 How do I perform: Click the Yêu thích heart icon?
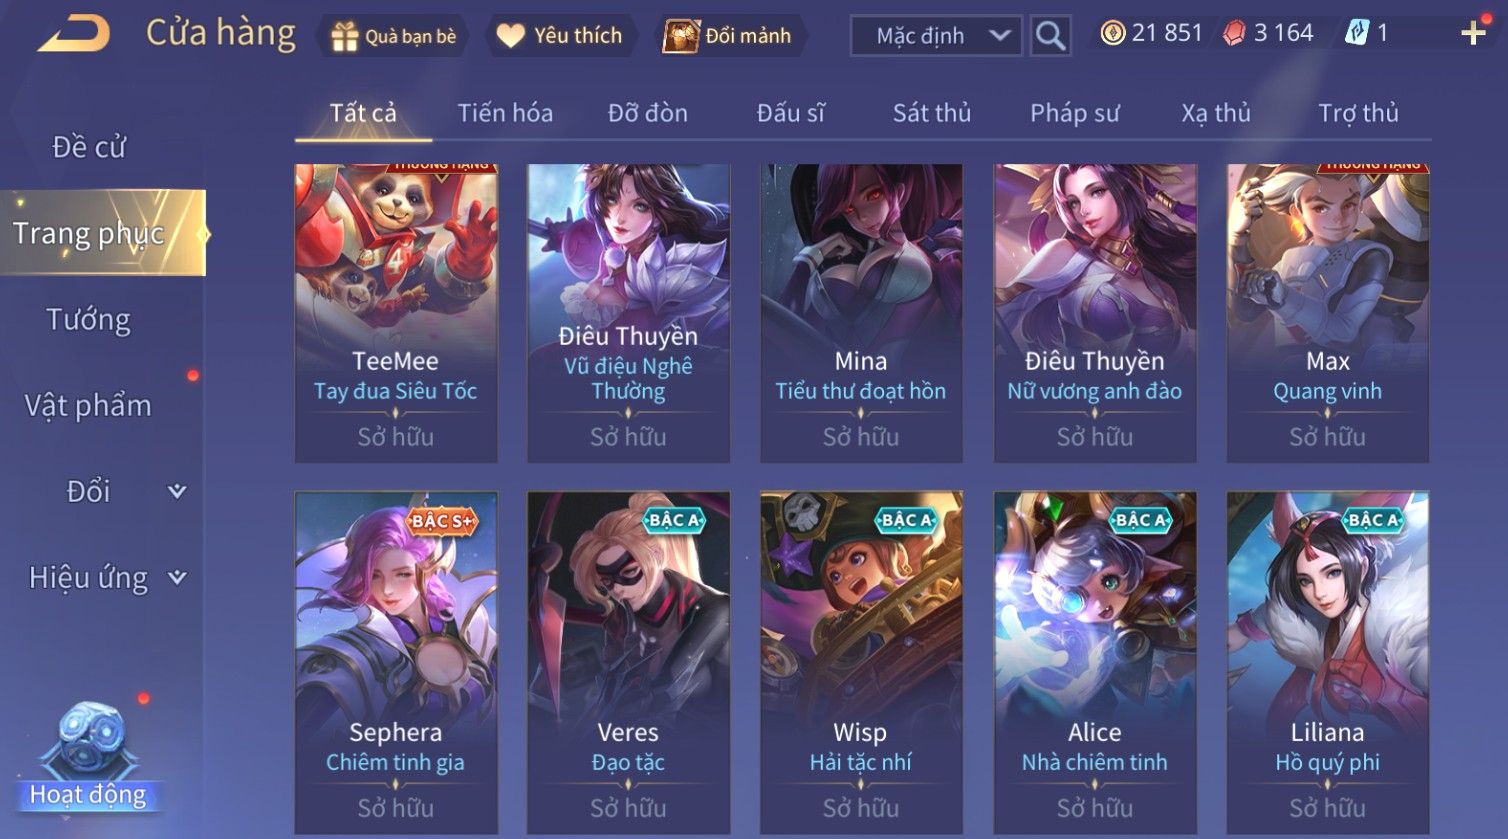coord(510,36)
